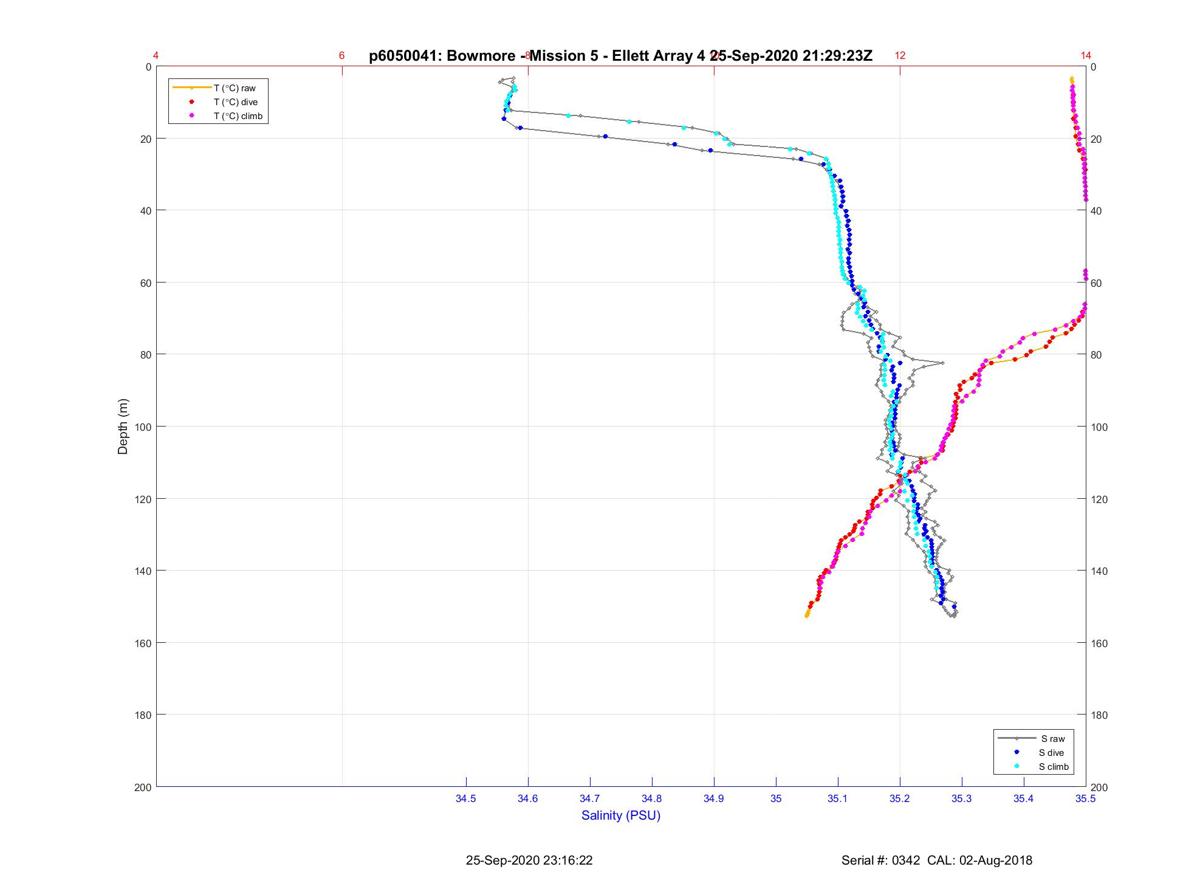This screenshot has height=885, width=1200.
Task: Click the red temperature tick label 12
Action: pos(900,56)
